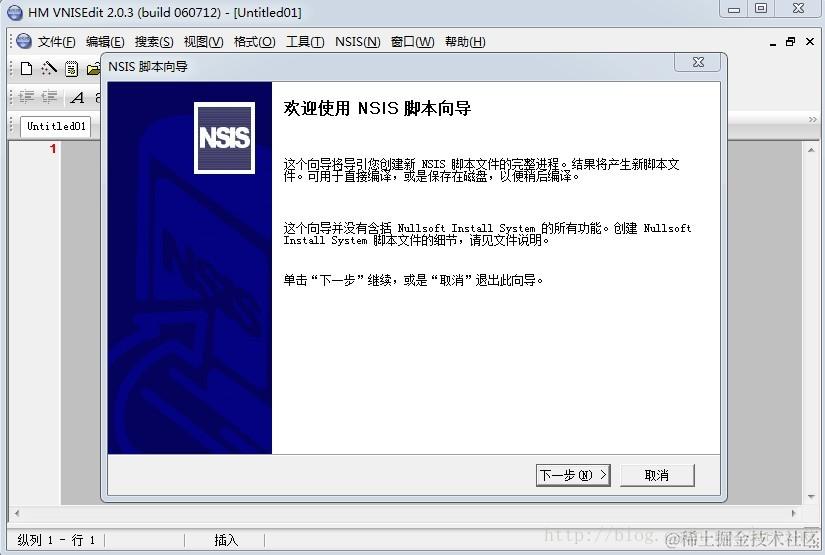Open the 格式(O) menu
Screen dimensions: 825x555
point(254,42)
